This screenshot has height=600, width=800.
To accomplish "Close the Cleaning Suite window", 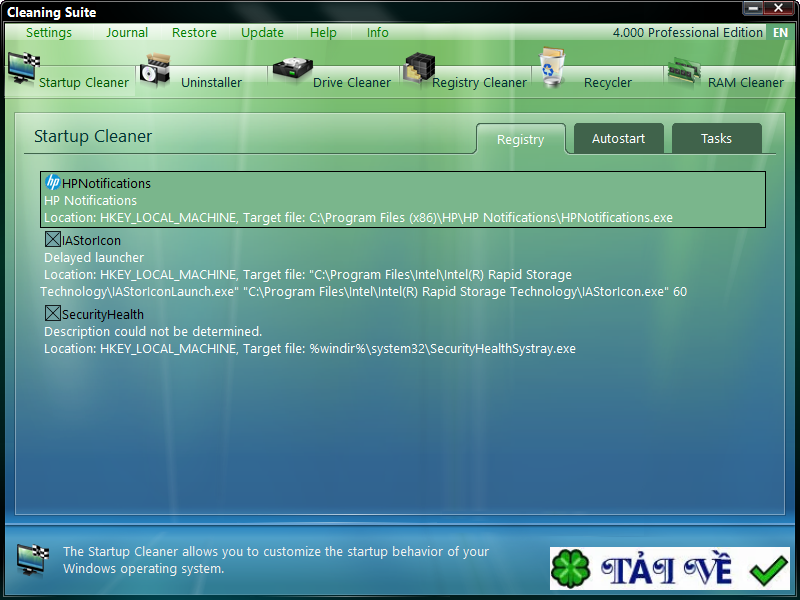I will coord(779,8).
